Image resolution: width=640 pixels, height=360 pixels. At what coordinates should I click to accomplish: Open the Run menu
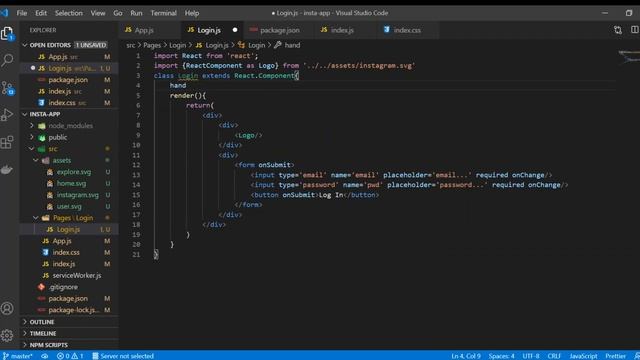(x=136, y=13)
